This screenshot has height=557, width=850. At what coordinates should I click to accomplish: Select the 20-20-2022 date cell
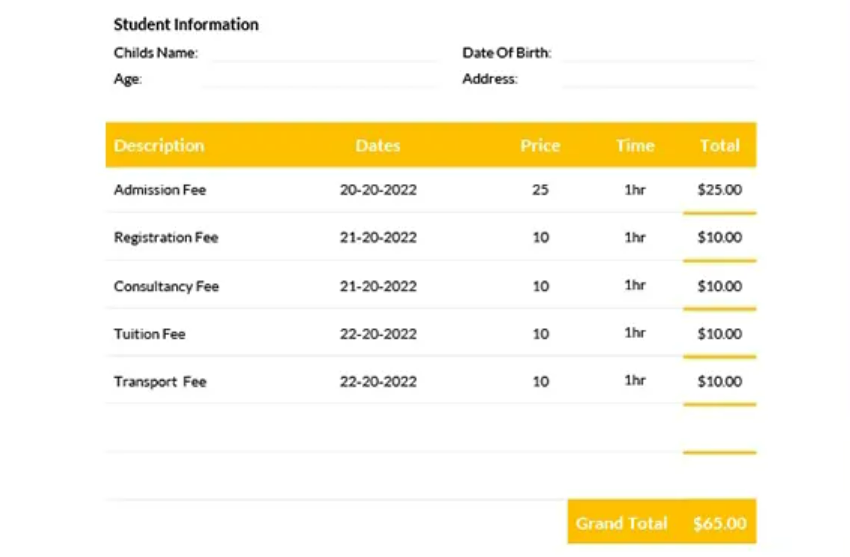378,190
